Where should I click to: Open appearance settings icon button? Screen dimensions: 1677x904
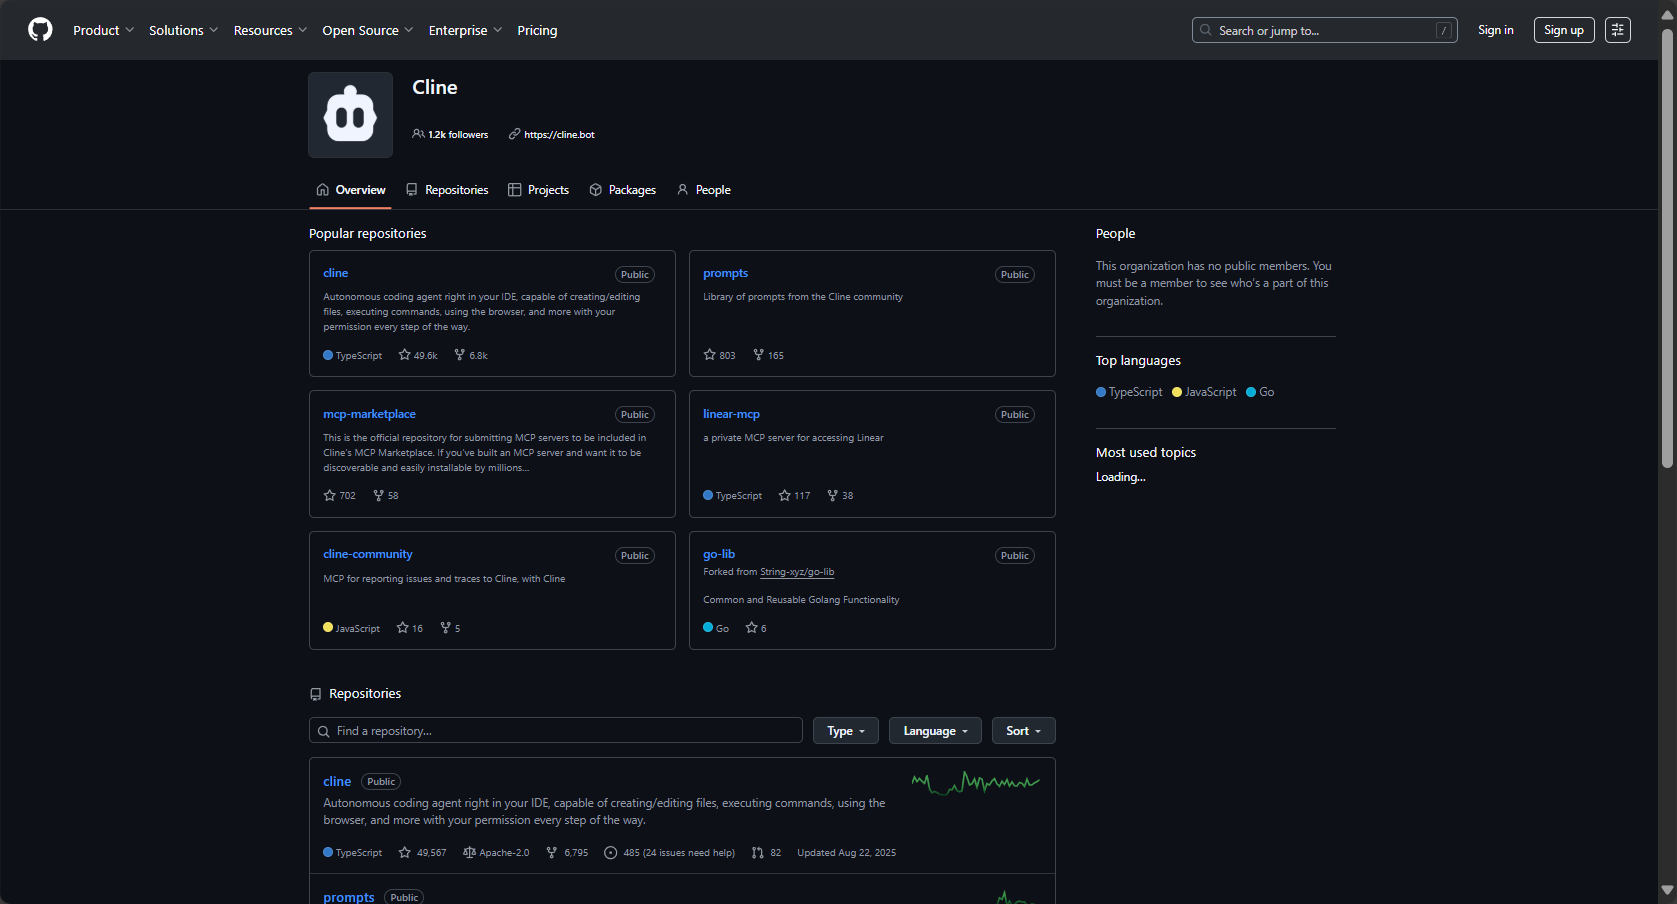[1618, 30]
